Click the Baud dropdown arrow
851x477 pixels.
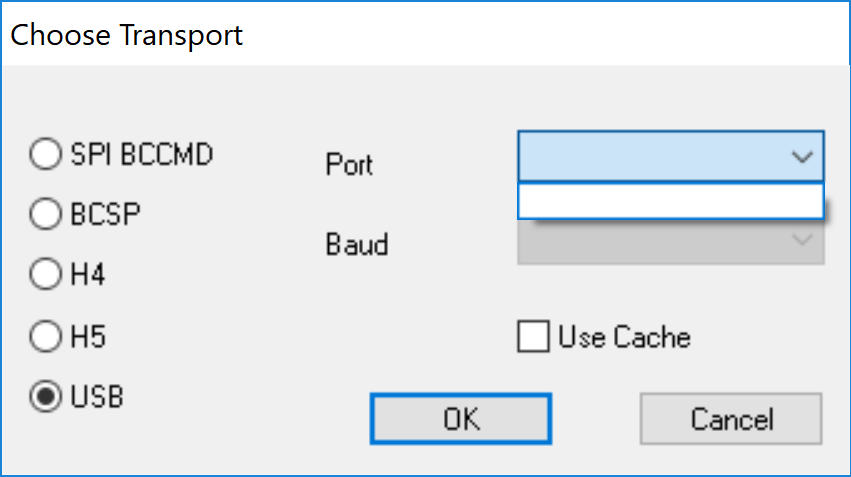click(x=802, y=240)
